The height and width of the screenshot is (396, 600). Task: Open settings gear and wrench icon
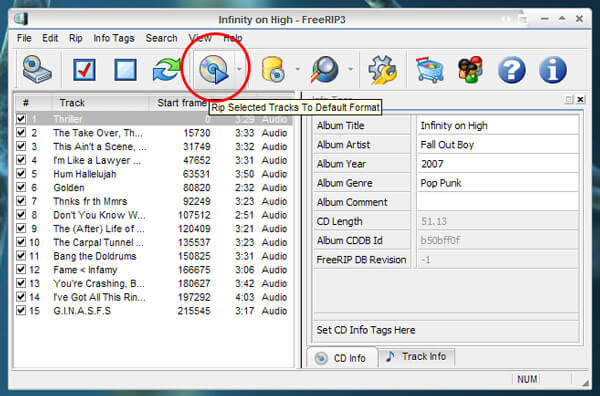(x=382, y=70)
